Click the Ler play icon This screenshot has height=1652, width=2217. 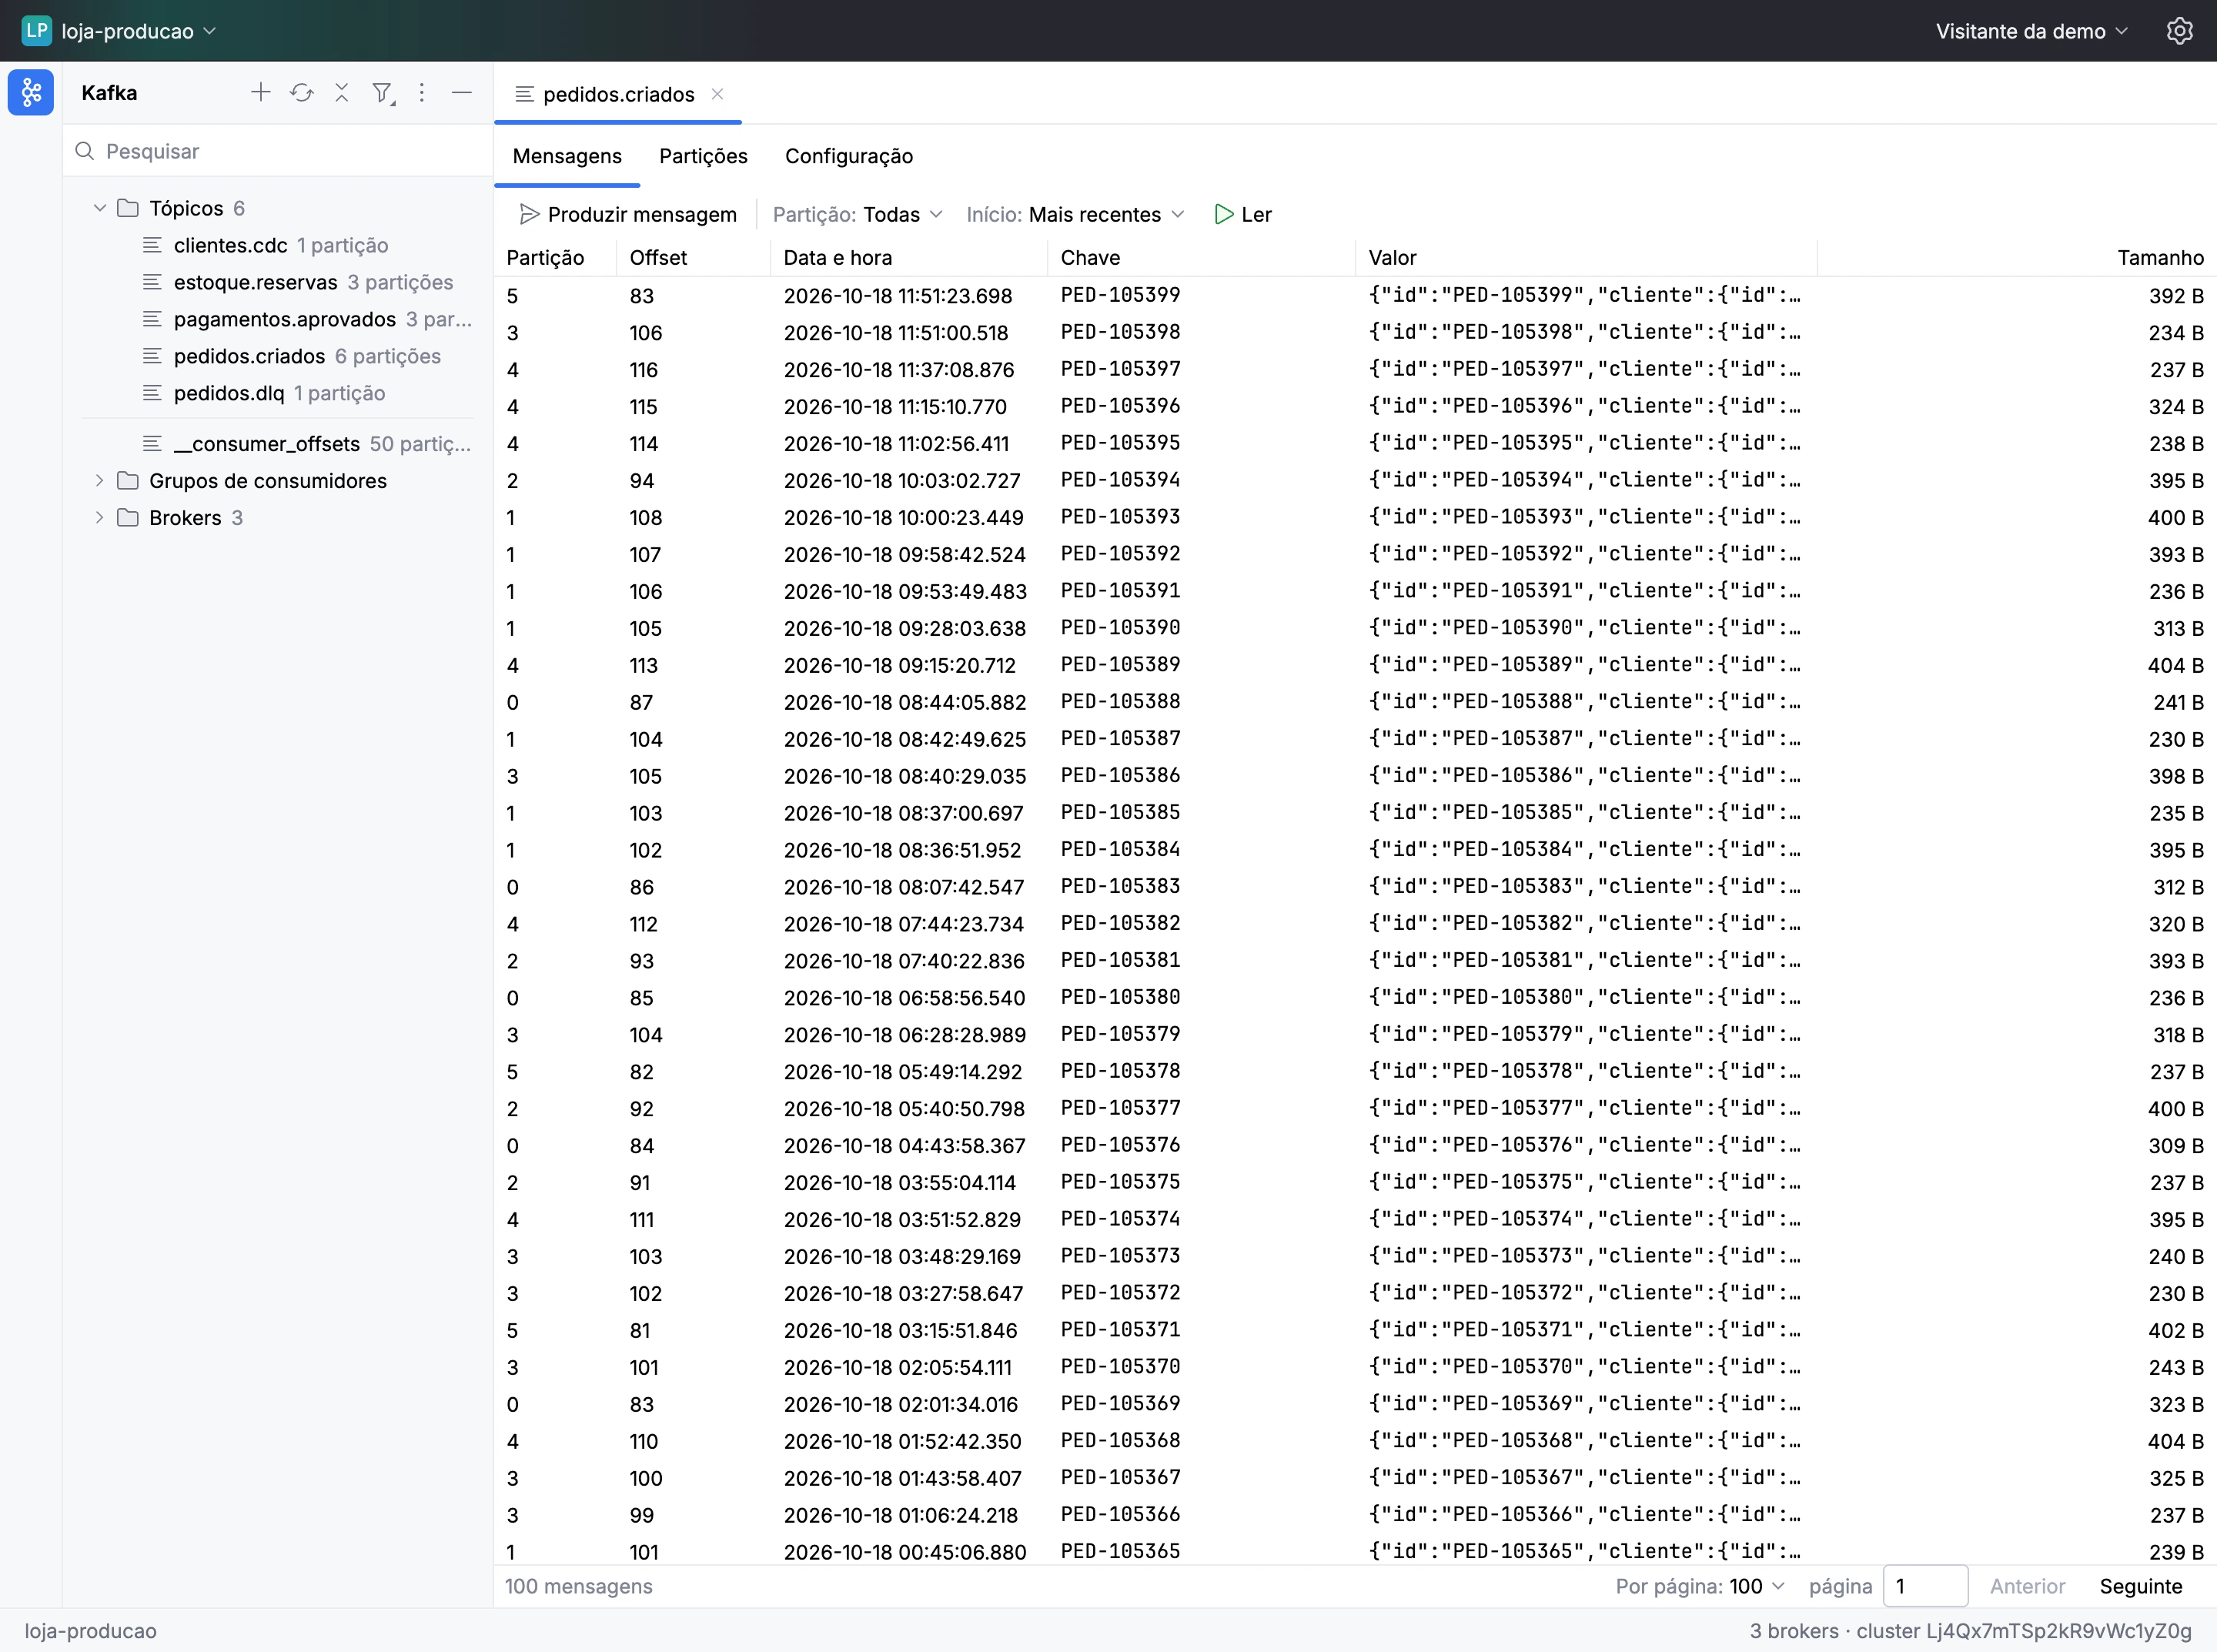(1224, 214)
